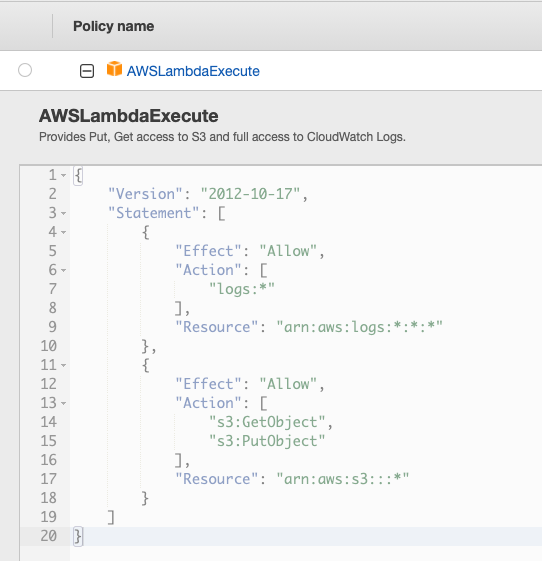
Task: Click the "Statement" key on line 3
Action: click(x=154, y=213)
